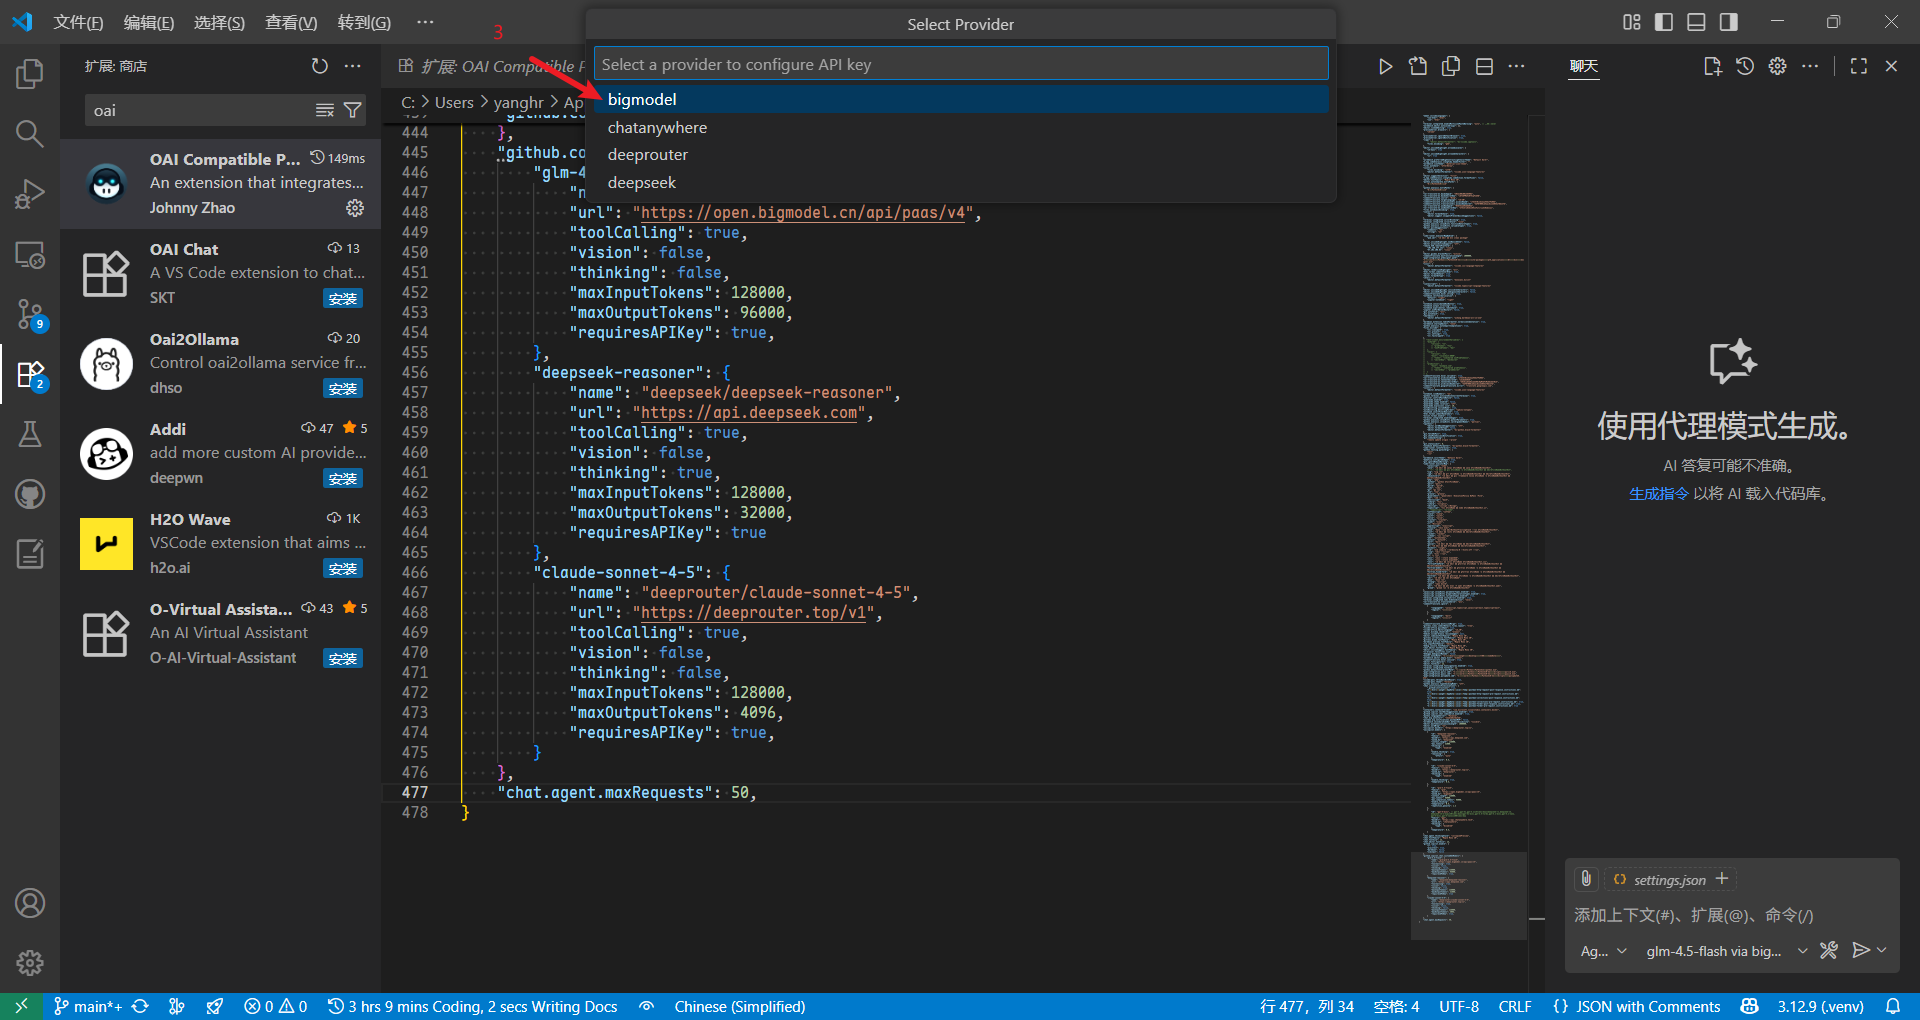Select JSON with Comments language mode
Viewport: 1920px width, 1020px height.
click(x=1648, y=1006)
